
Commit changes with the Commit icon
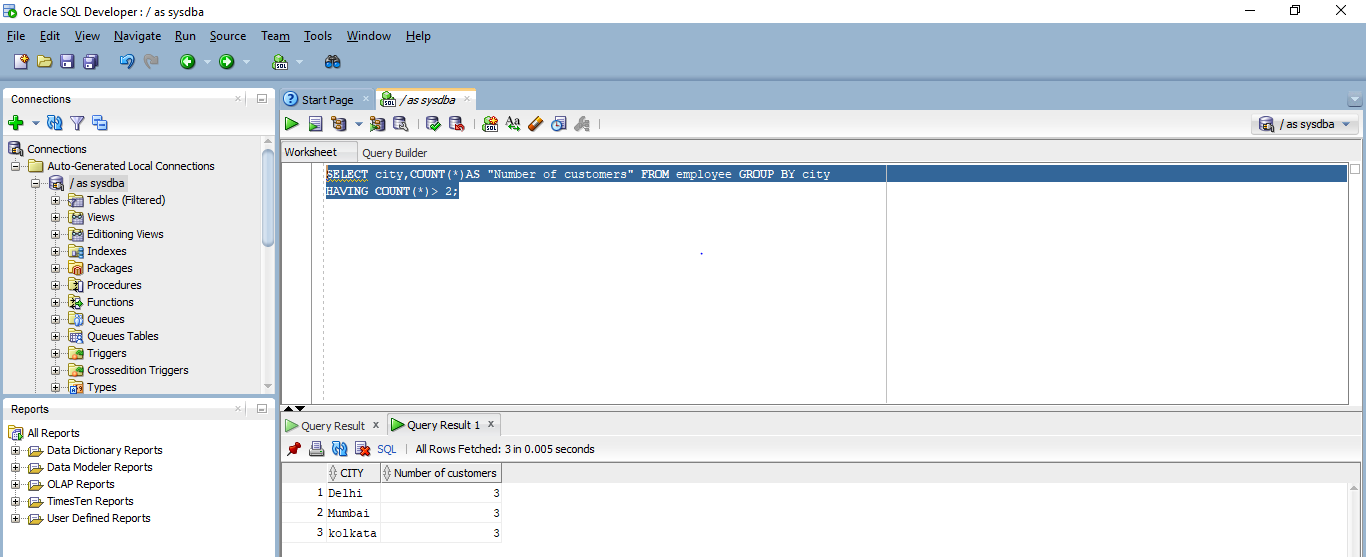(x=433, y=124)
